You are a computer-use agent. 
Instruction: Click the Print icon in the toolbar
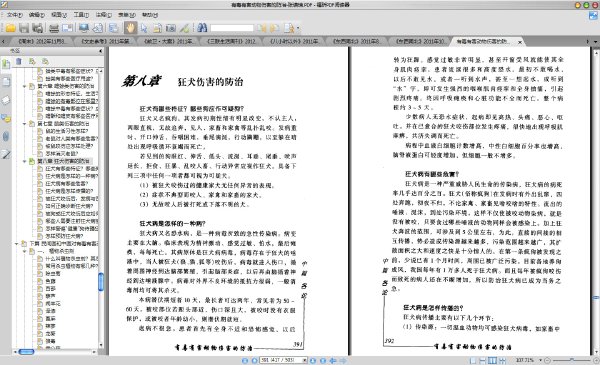(x=54, y=28)
